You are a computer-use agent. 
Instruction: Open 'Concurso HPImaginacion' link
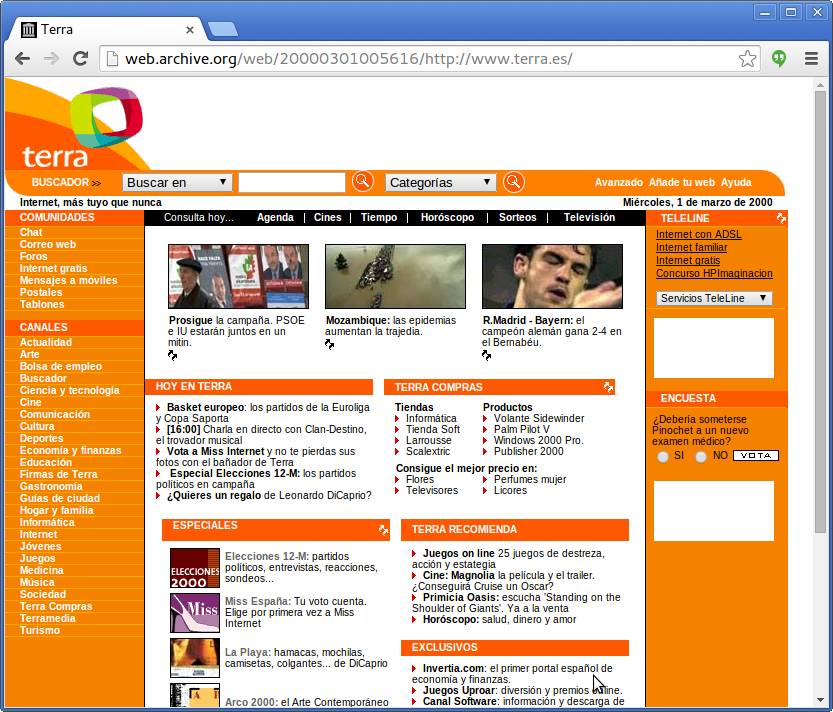coord(714,273)
